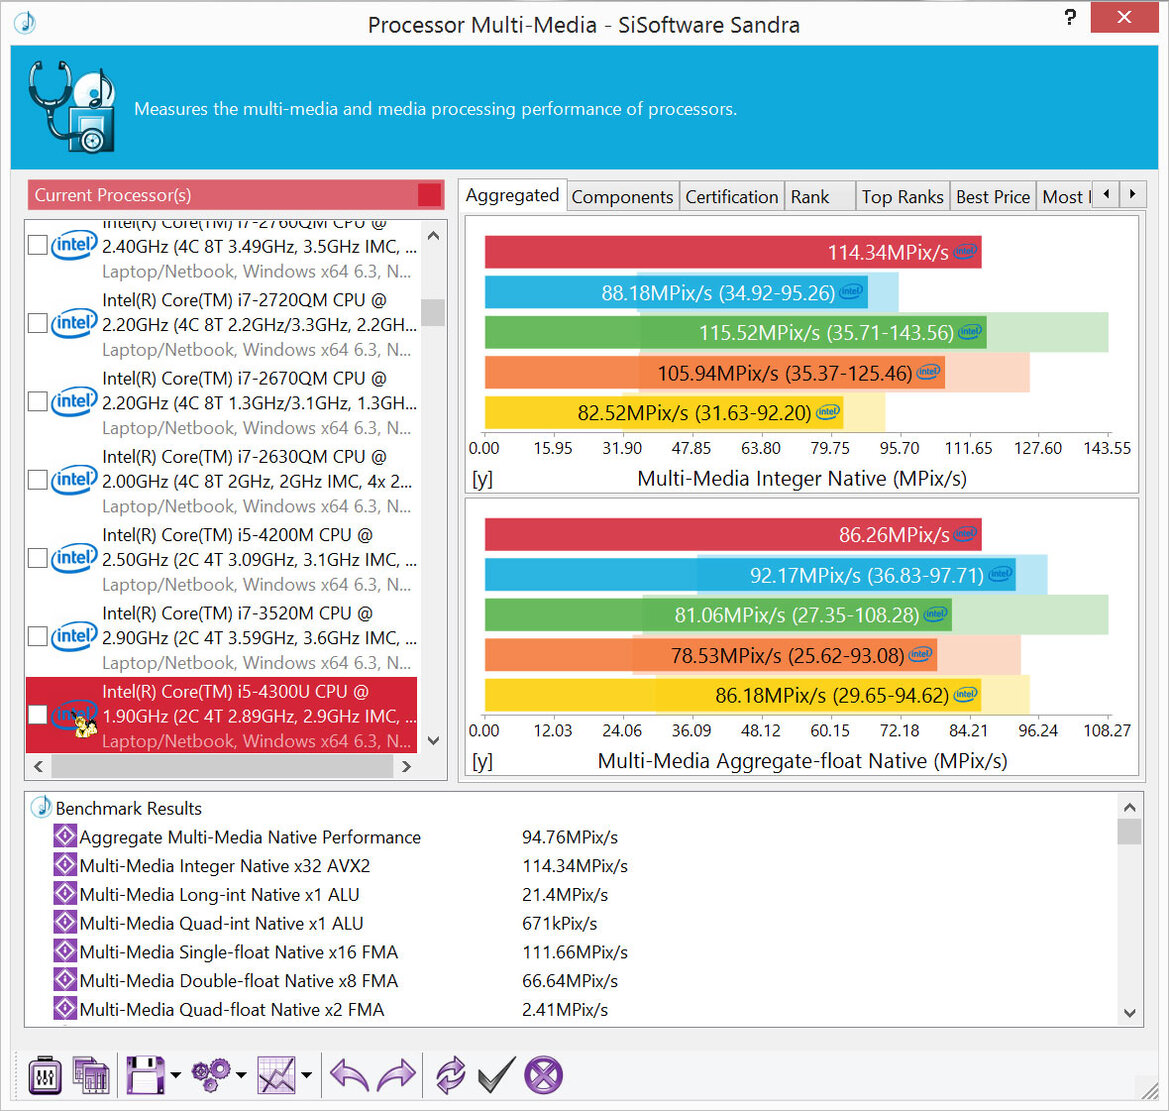Screen dimensions: 1169x1111
Task: Click the Intel logo beside i7-2630QM
Action: pos(74,480)
